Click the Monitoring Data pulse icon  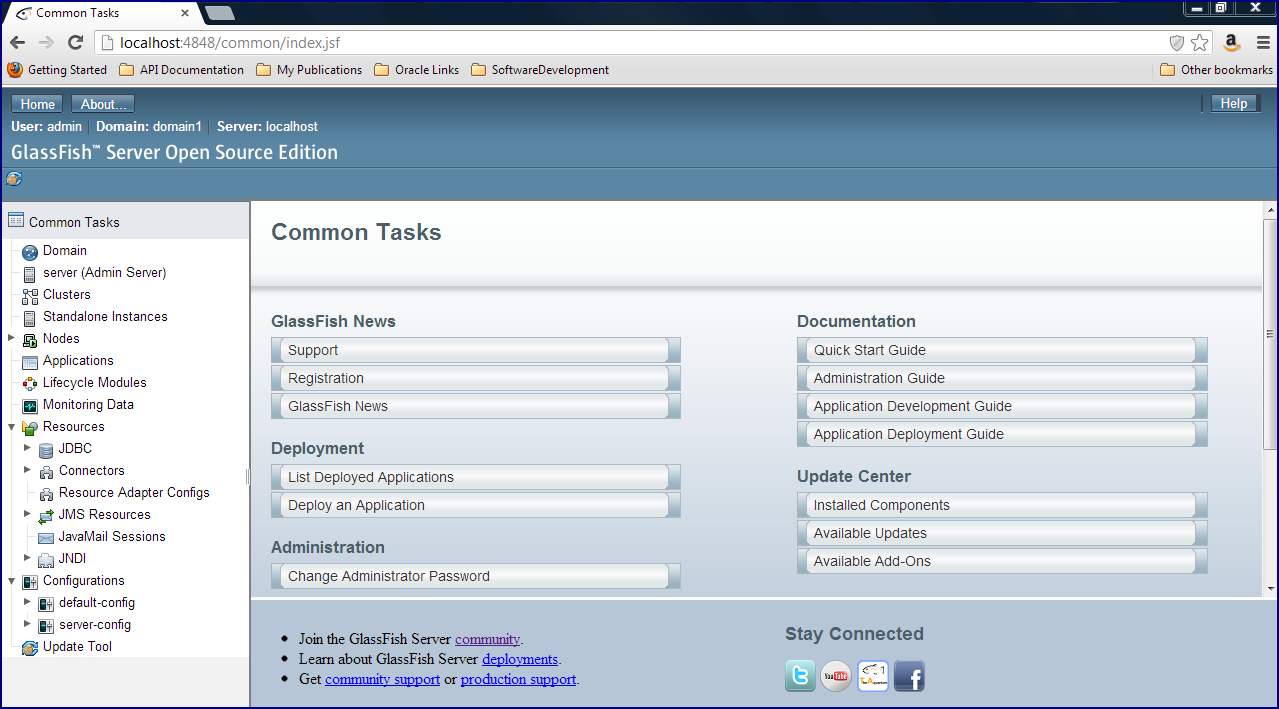pos(30,406)
